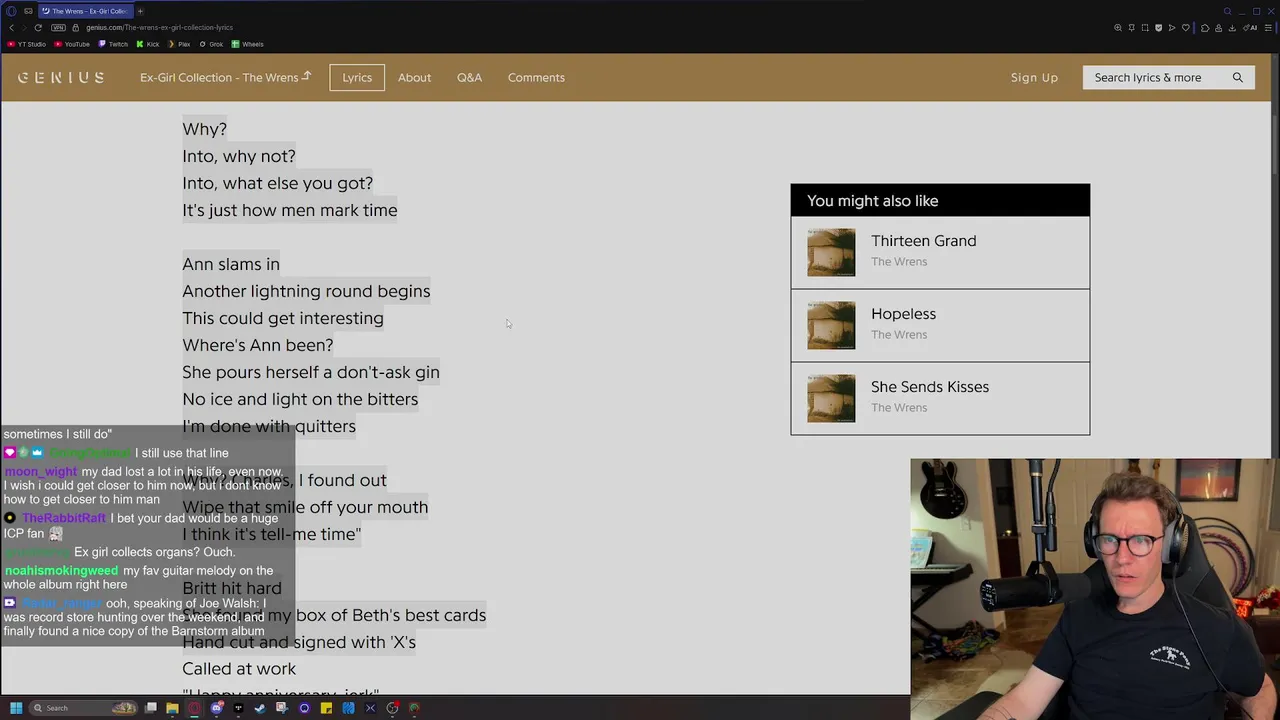Click TheRabbitRaft username in chat overlay
This screenshot has height=720, width=1280.
(x=64, y=518)
